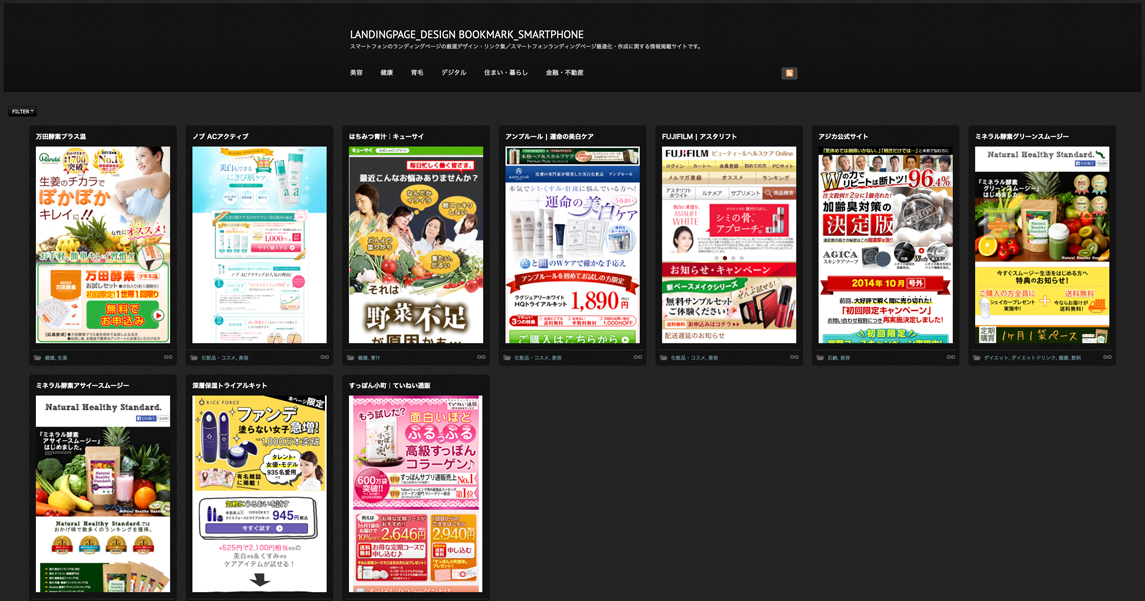The width and height of the screenshot is (1145, 601).
Task: Click 飲料 tag under グリーンスムージー card
Action: (1076, 358)
